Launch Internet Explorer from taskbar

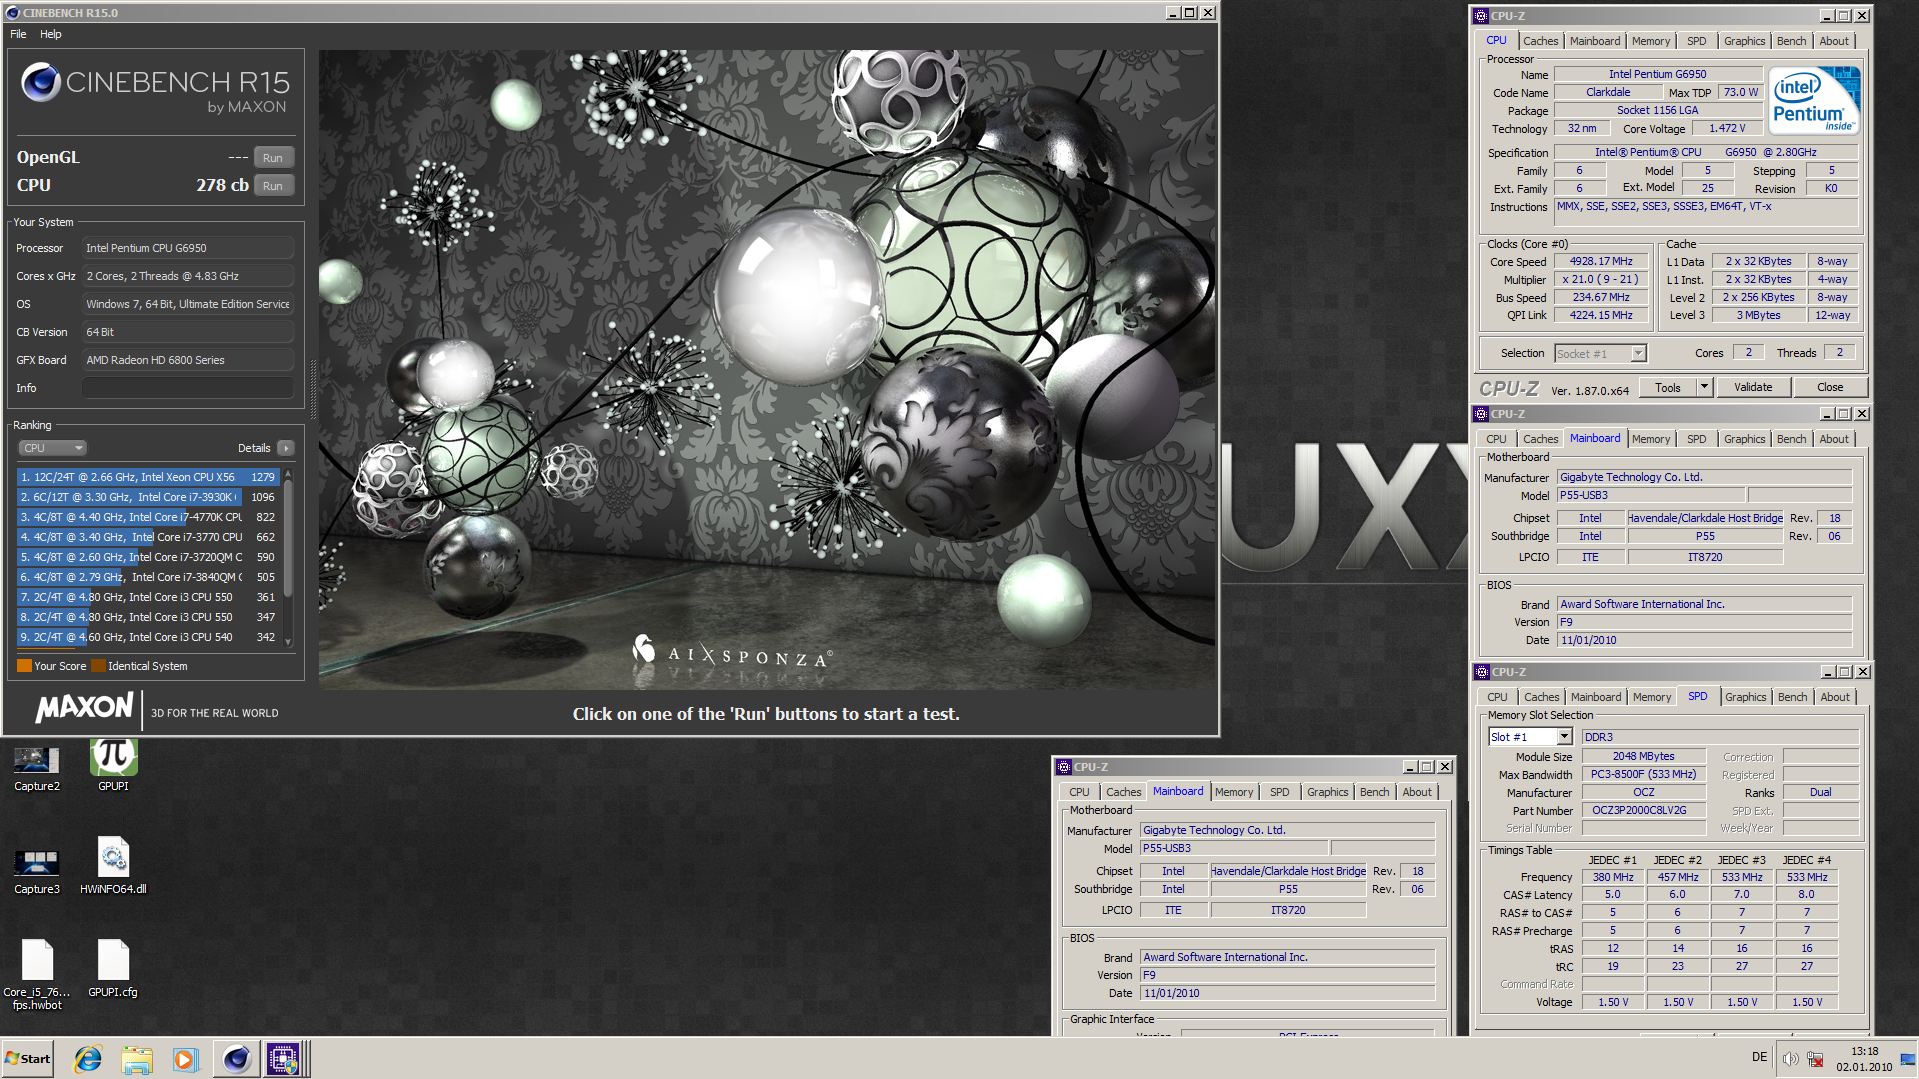tap(88, 1059)
